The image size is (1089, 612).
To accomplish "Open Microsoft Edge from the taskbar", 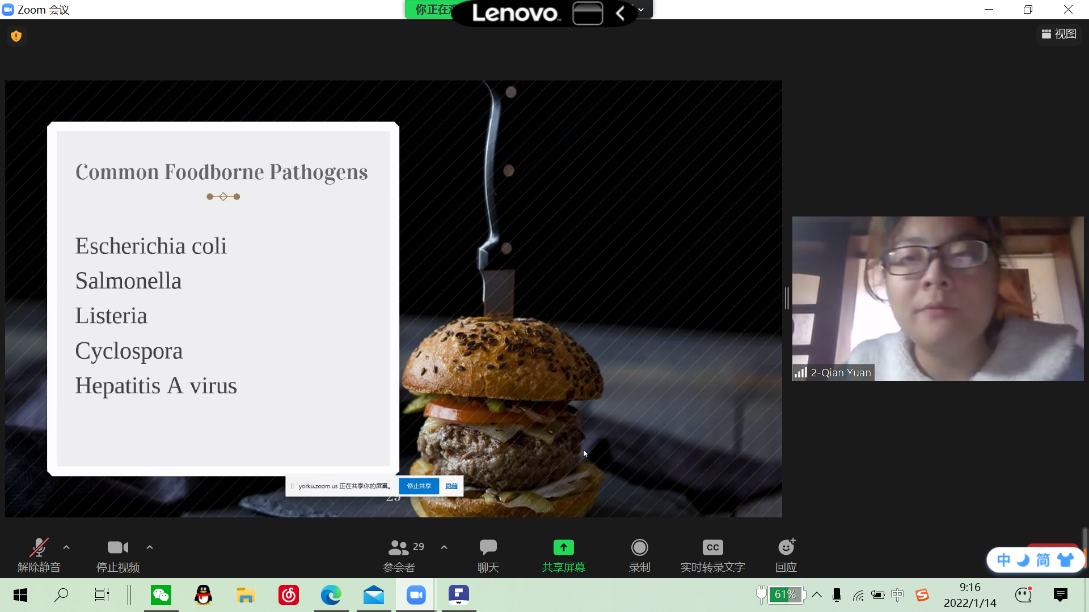I will [331, 595].
